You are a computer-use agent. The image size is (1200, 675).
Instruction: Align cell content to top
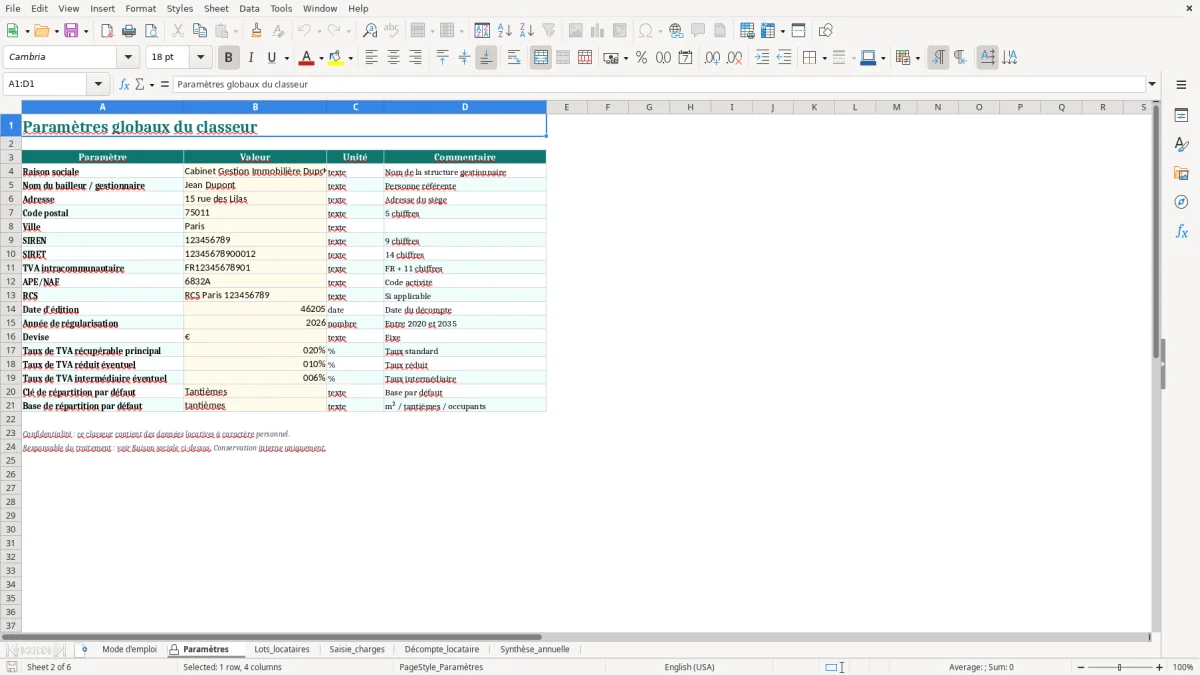443,58
